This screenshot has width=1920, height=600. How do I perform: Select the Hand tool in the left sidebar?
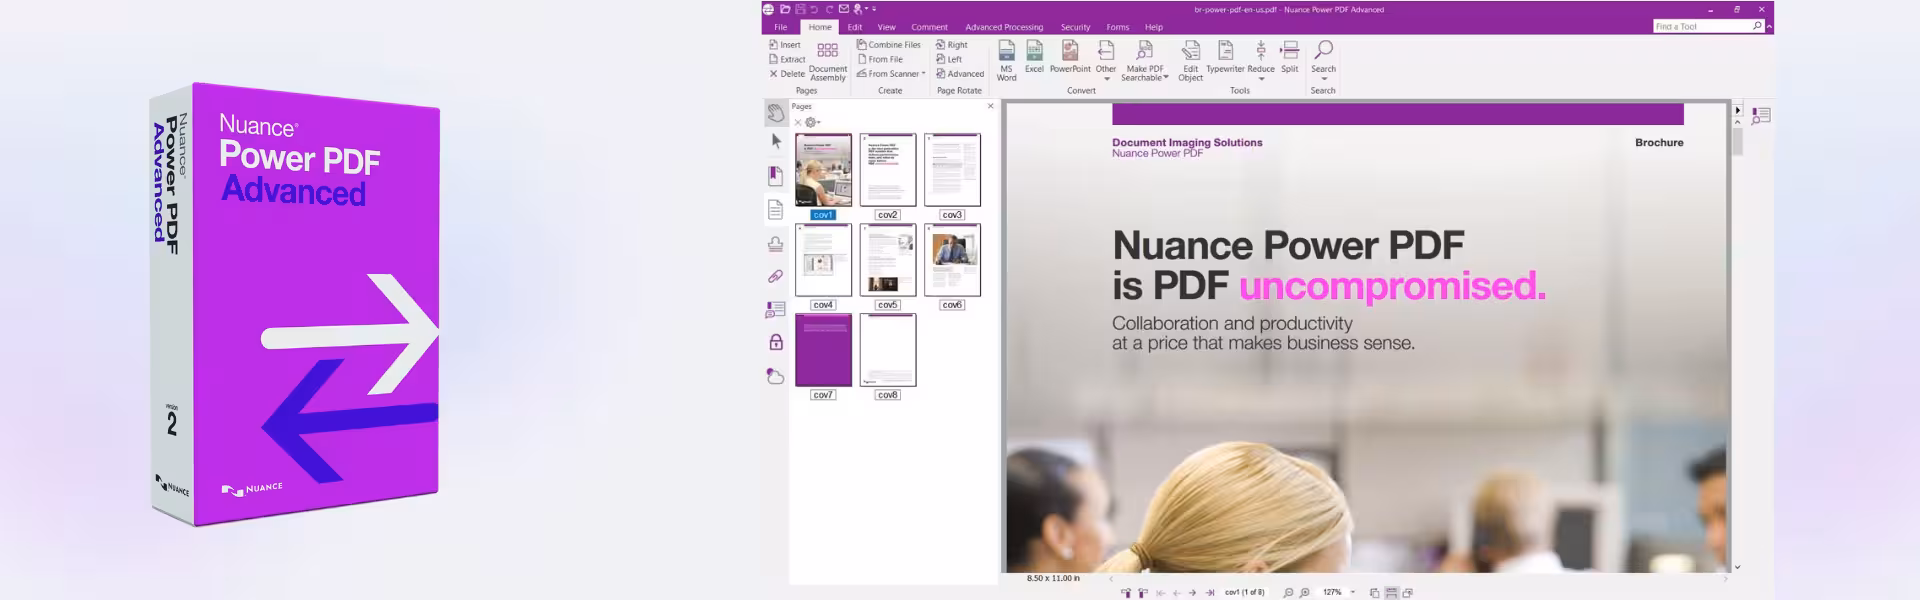coord(775,113)
